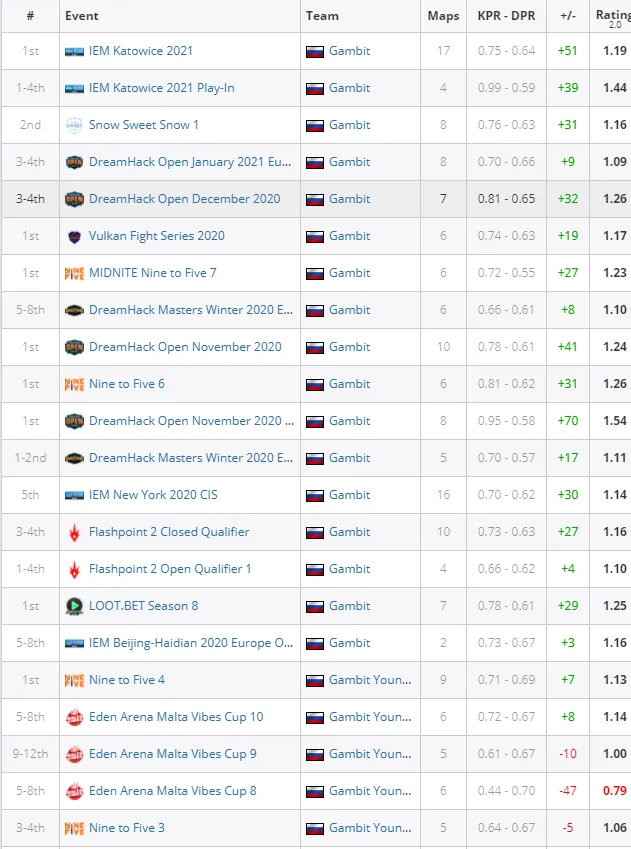This screenshot has width=631, height=849.
Task: Open MIDNITE Nine to Five 7 link
Action: tap(153, 273)
